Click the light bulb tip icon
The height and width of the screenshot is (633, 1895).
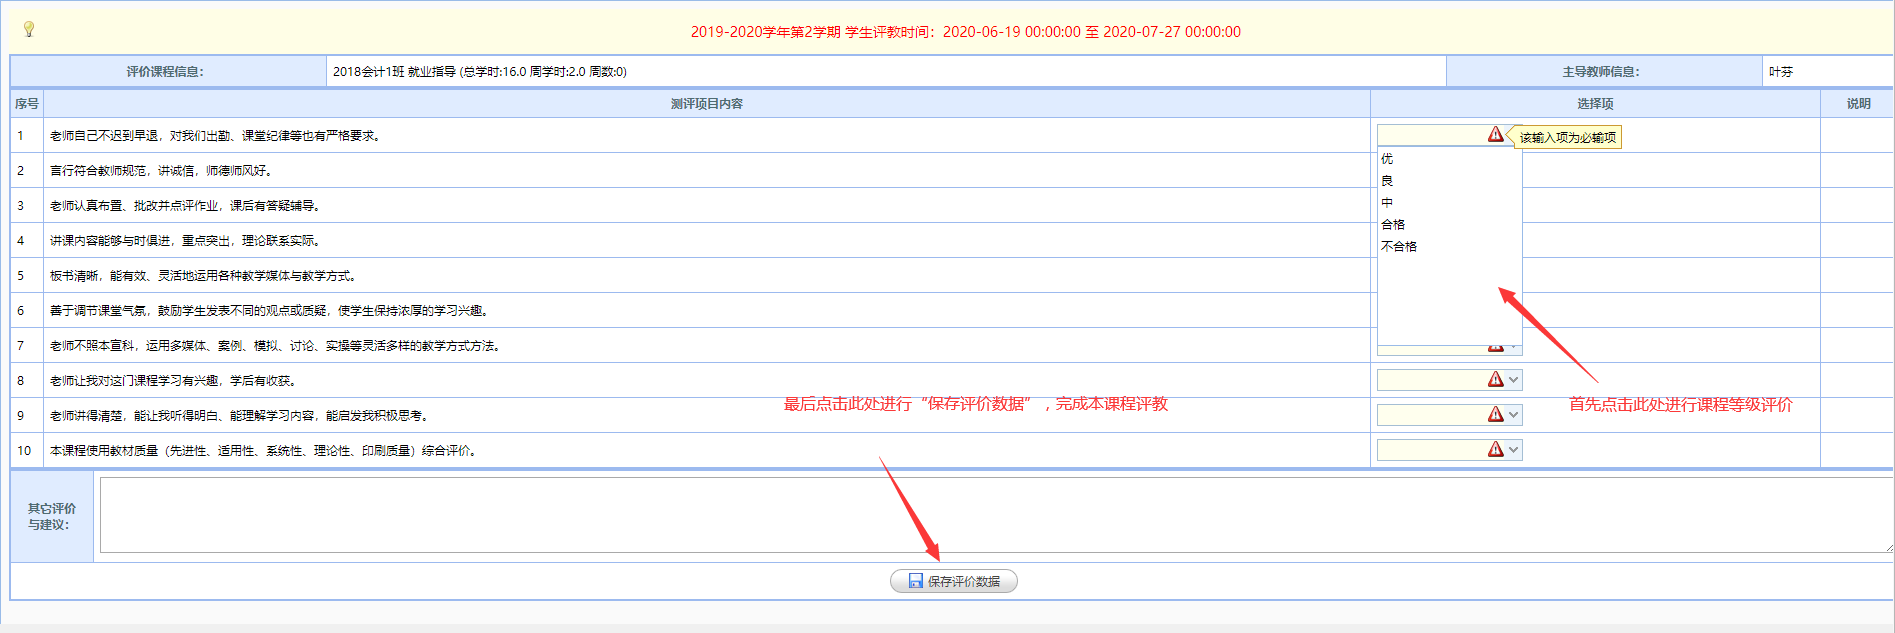tap(29, 29)
